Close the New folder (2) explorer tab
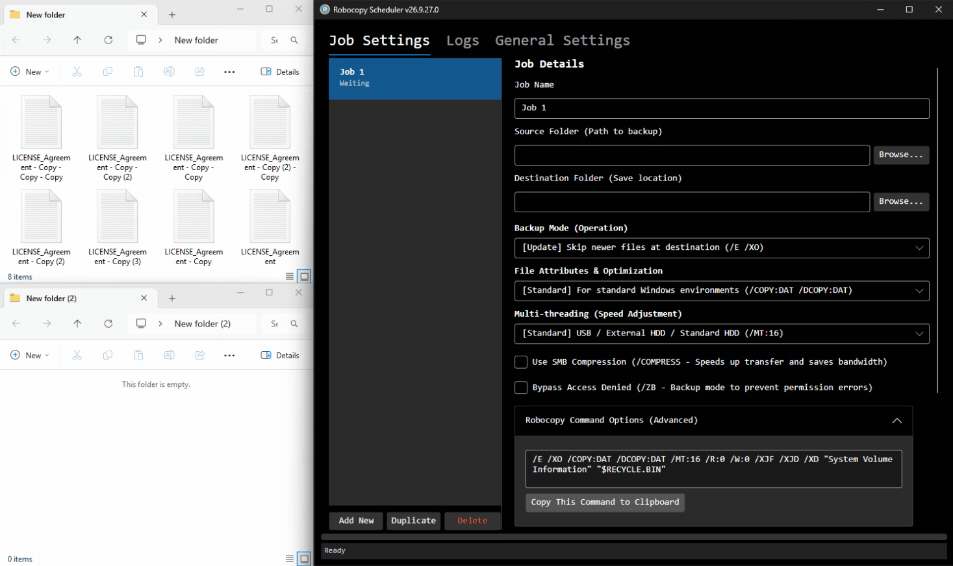 click(x=144, y=298)
